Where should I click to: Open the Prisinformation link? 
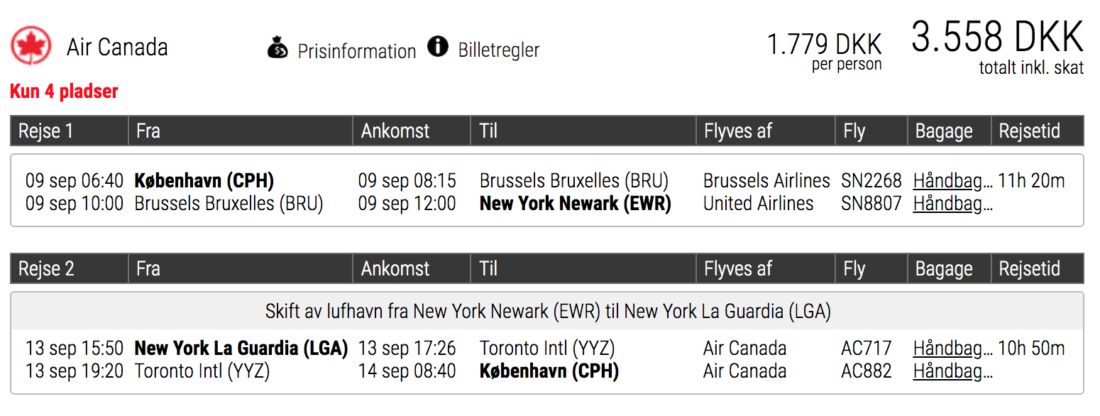coord(356,51)
